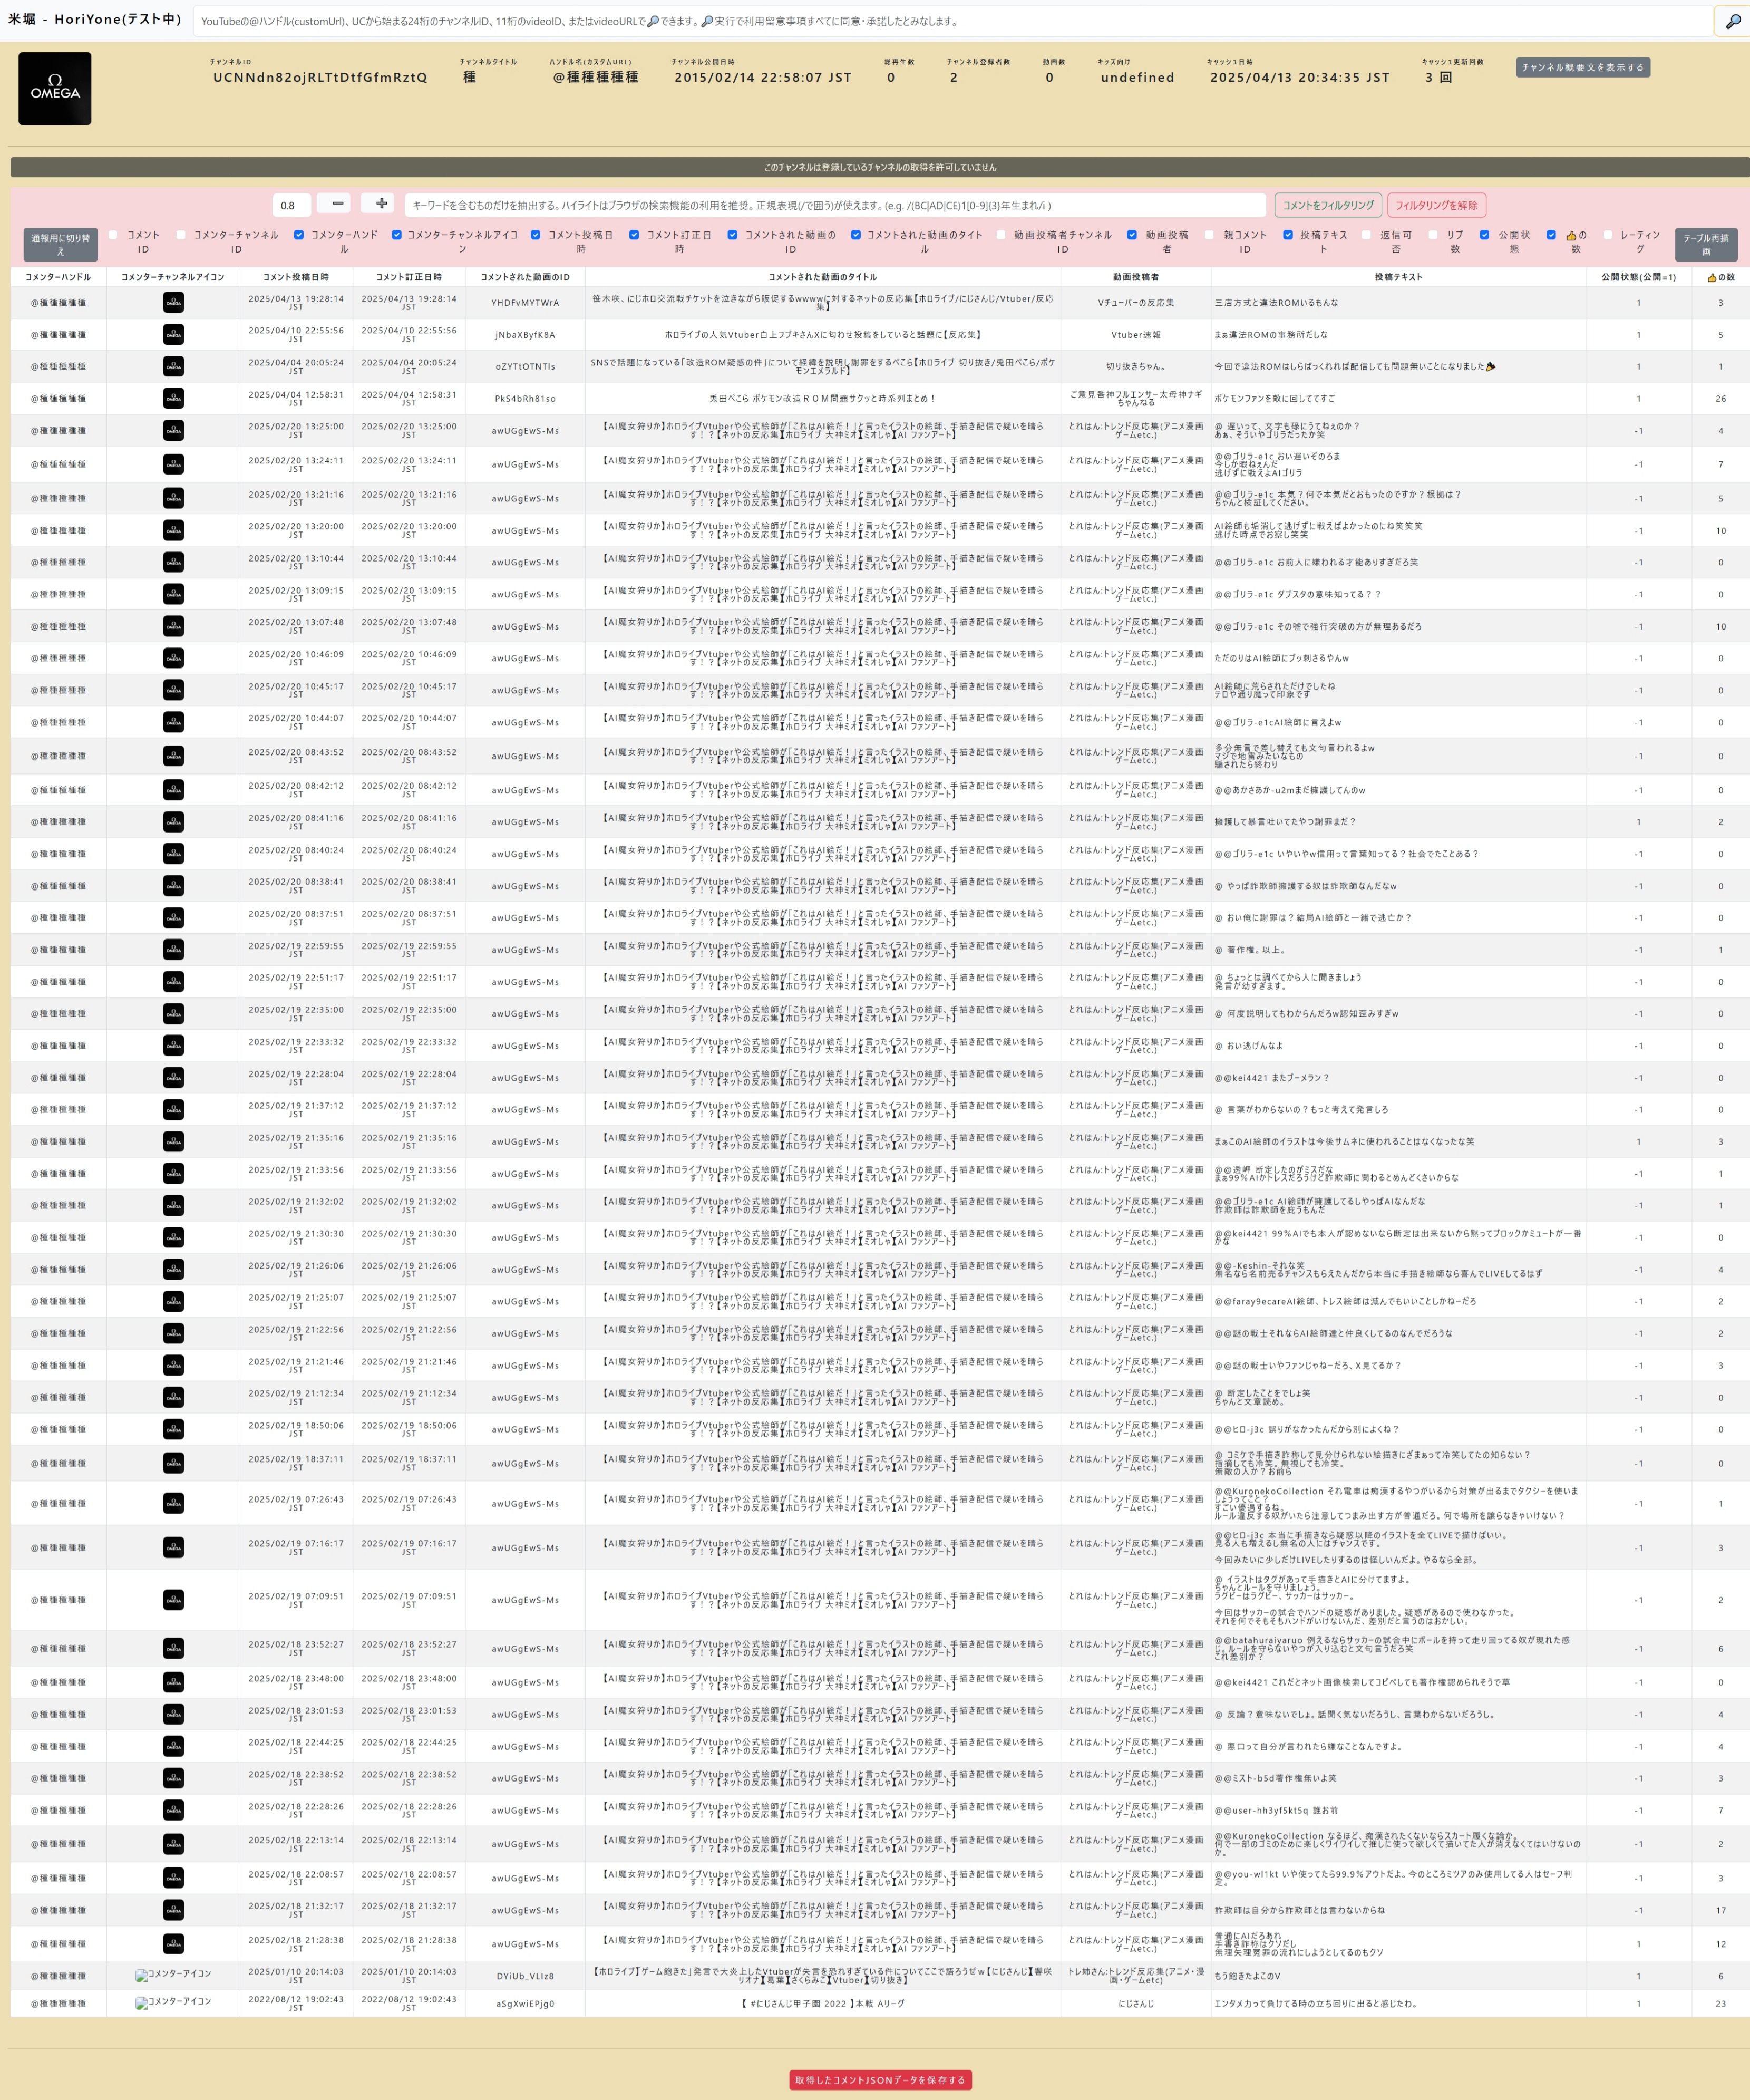
Task: Uncheck the thumbs-up count checkbox
Action: click(1552, 235)
